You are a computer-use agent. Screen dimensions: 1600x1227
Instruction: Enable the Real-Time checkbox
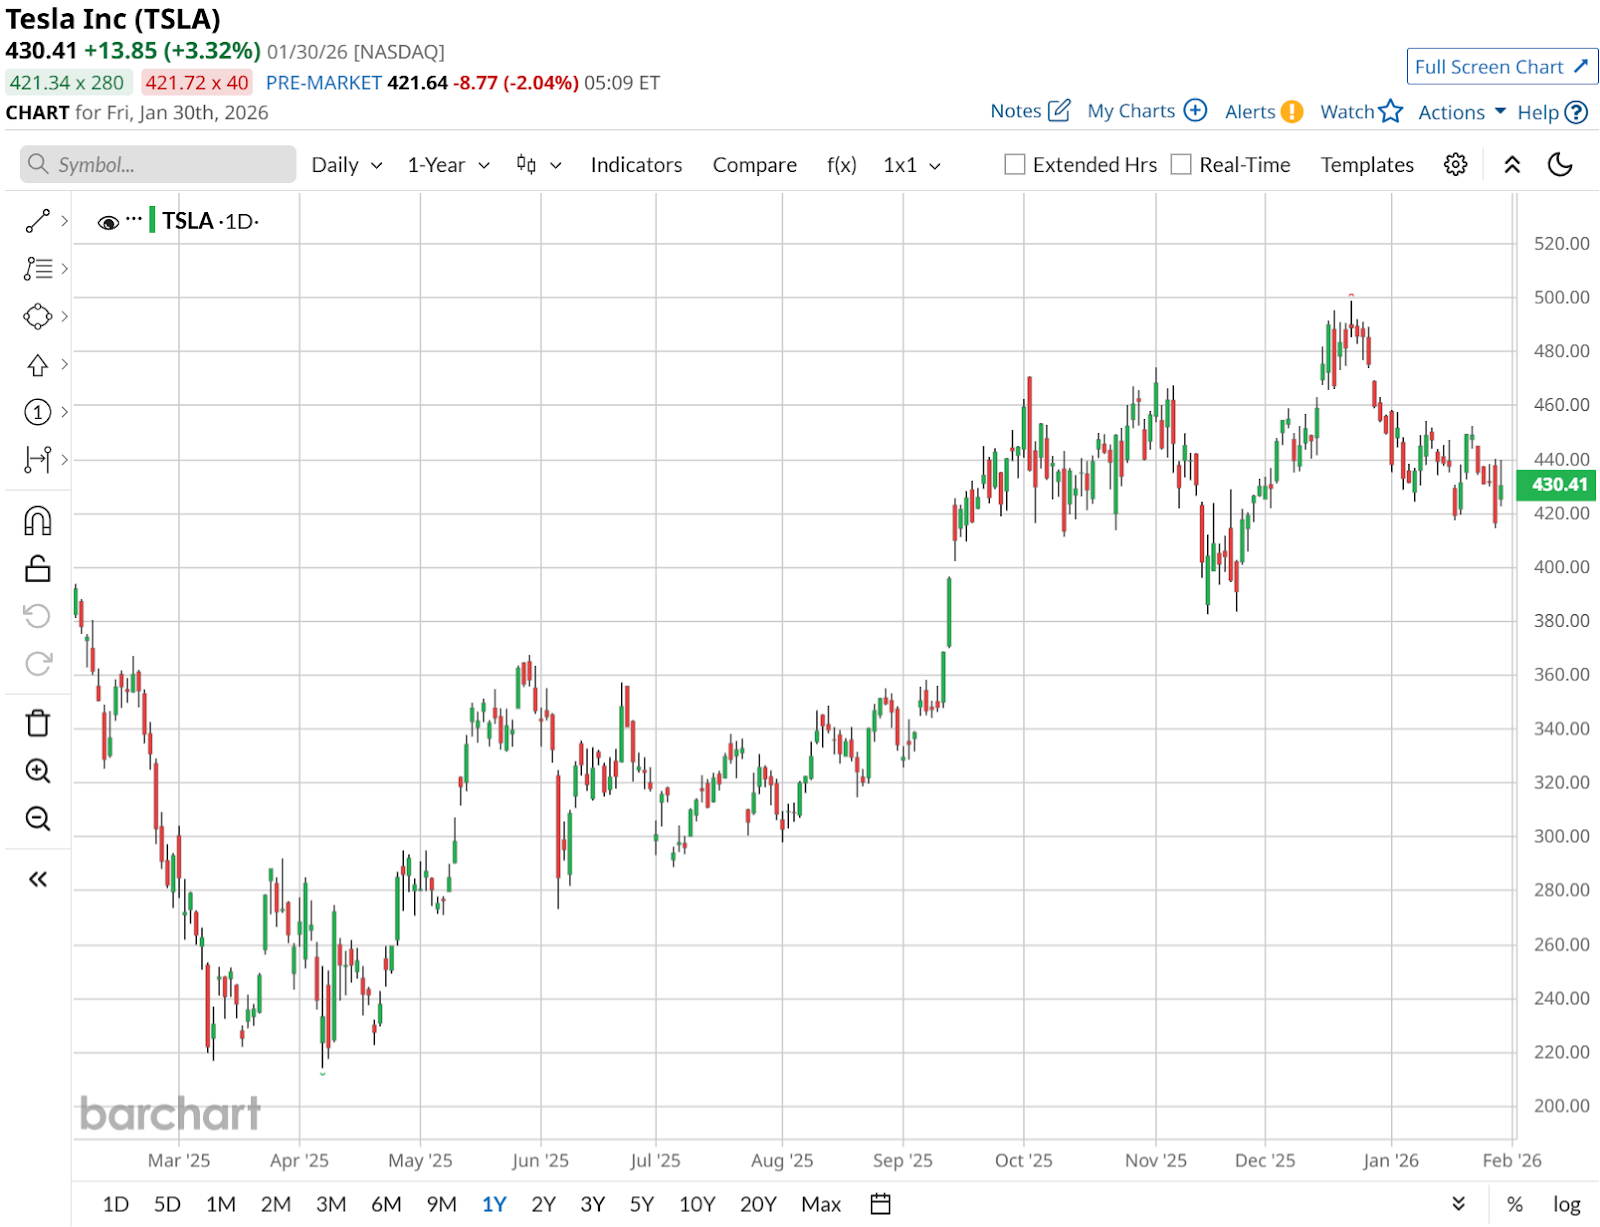point(1181,165)
